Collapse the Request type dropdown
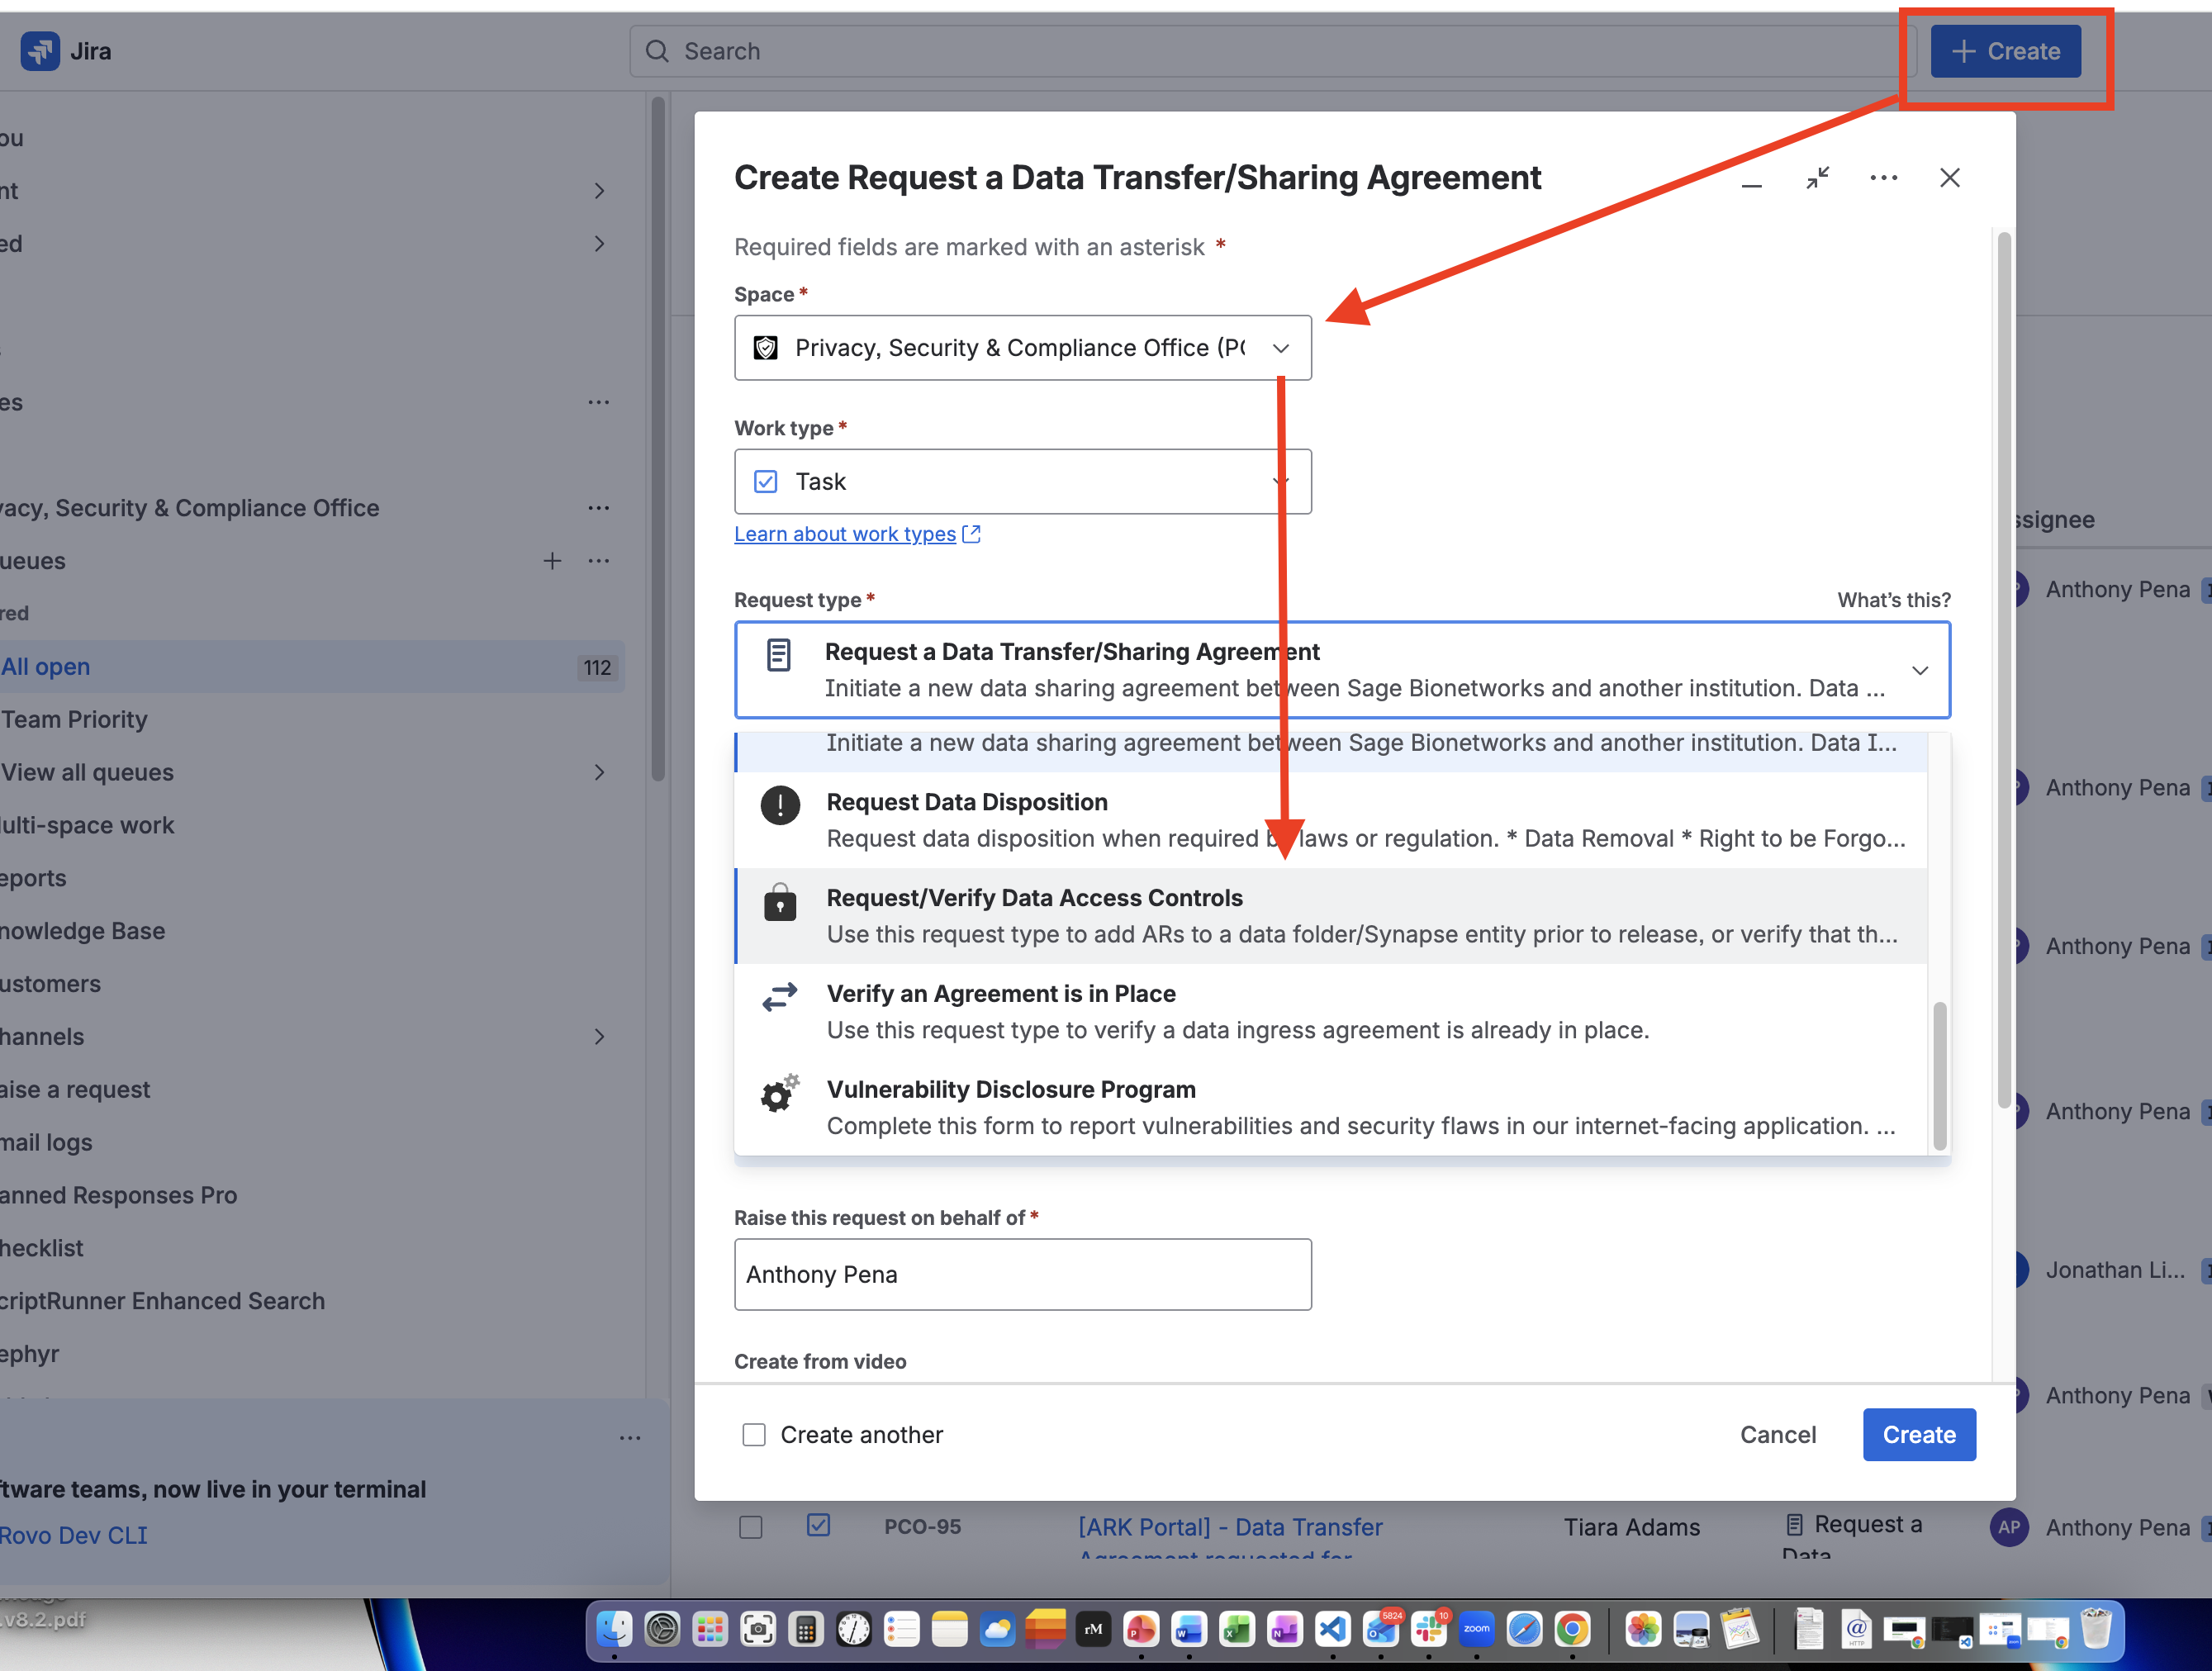 (x=1920, y=670)
